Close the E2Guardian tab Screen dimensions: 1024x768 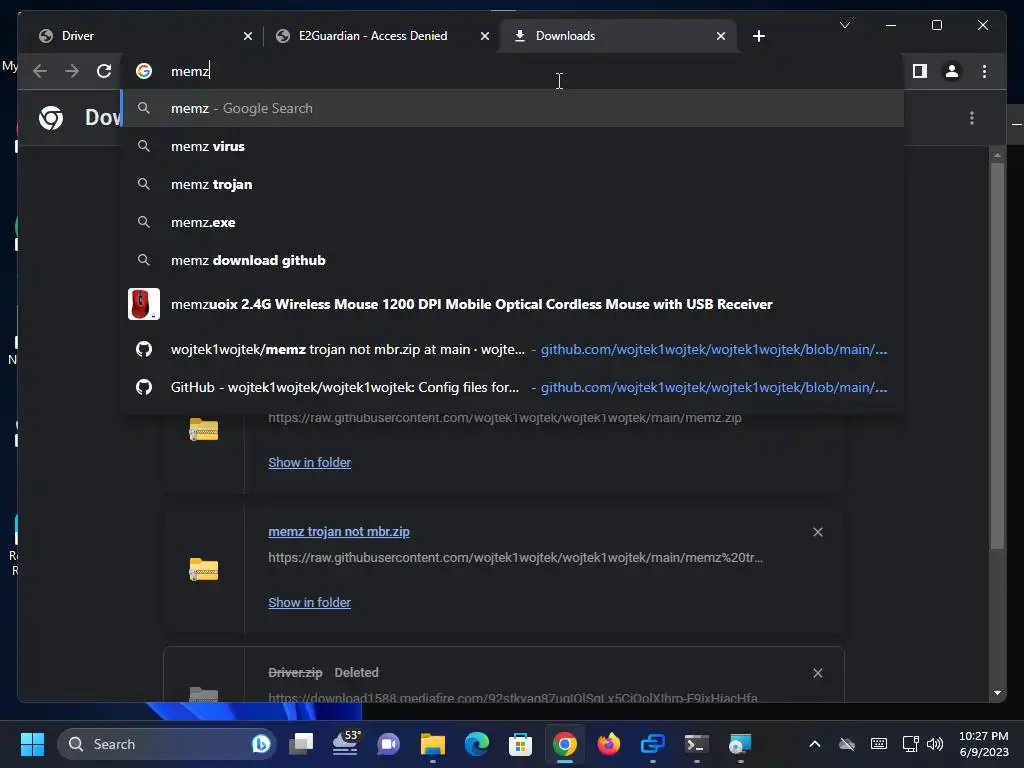485,36
